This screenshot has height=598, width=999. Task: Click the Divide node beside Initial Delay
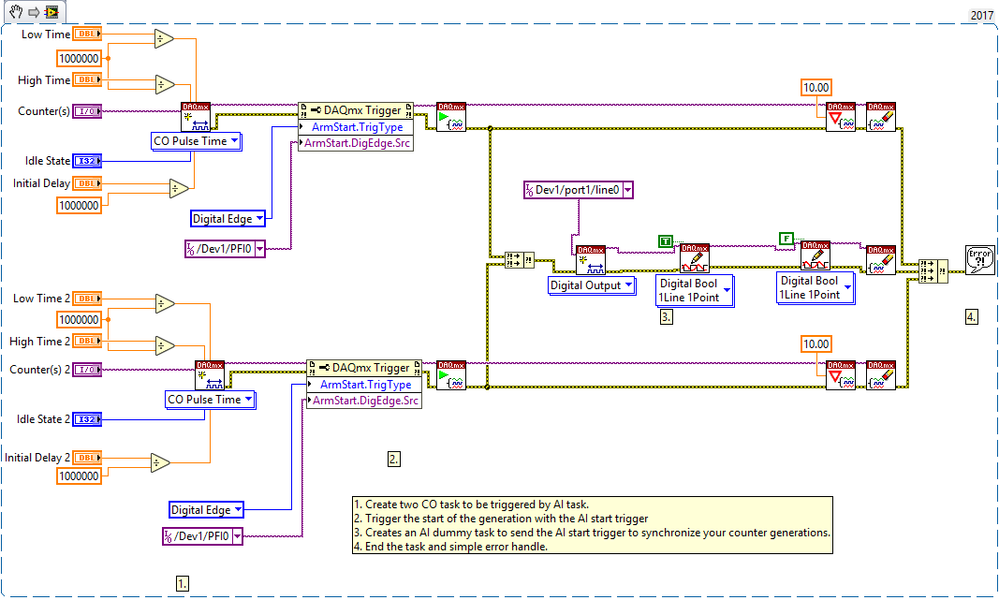179,189
